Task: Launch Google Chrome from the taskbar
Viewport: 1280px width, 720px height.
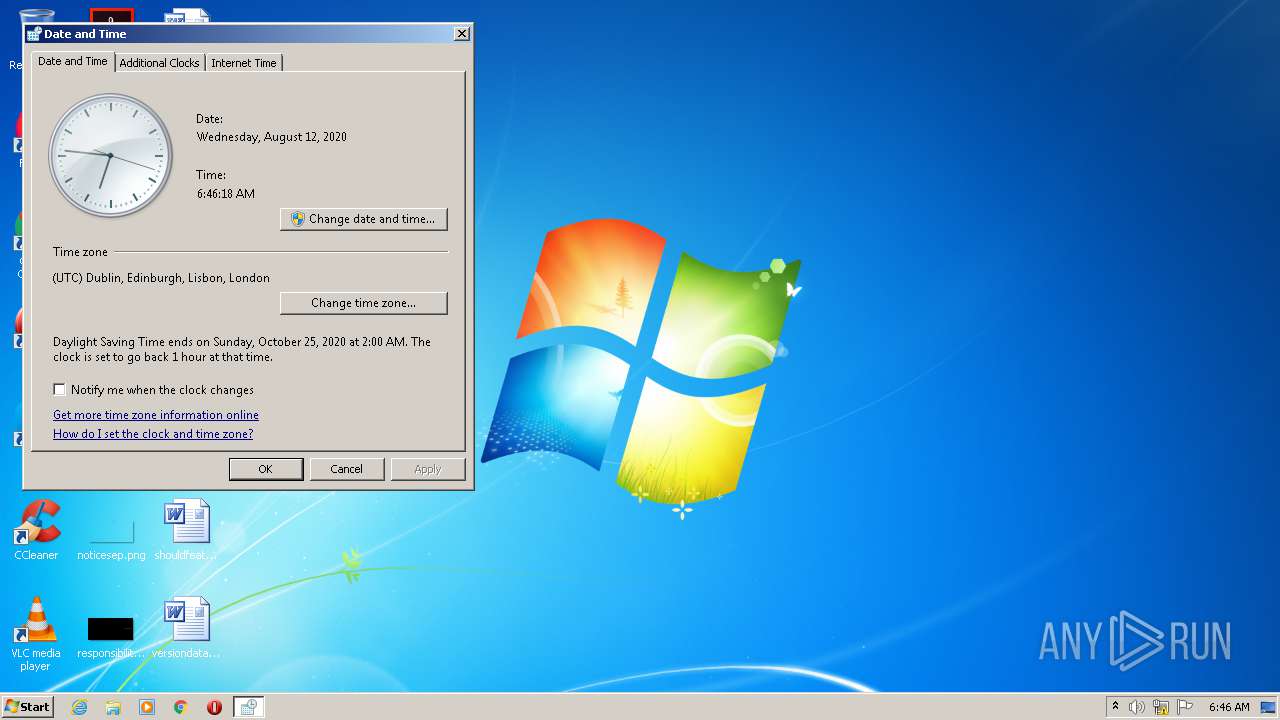Action: point(181,707)
